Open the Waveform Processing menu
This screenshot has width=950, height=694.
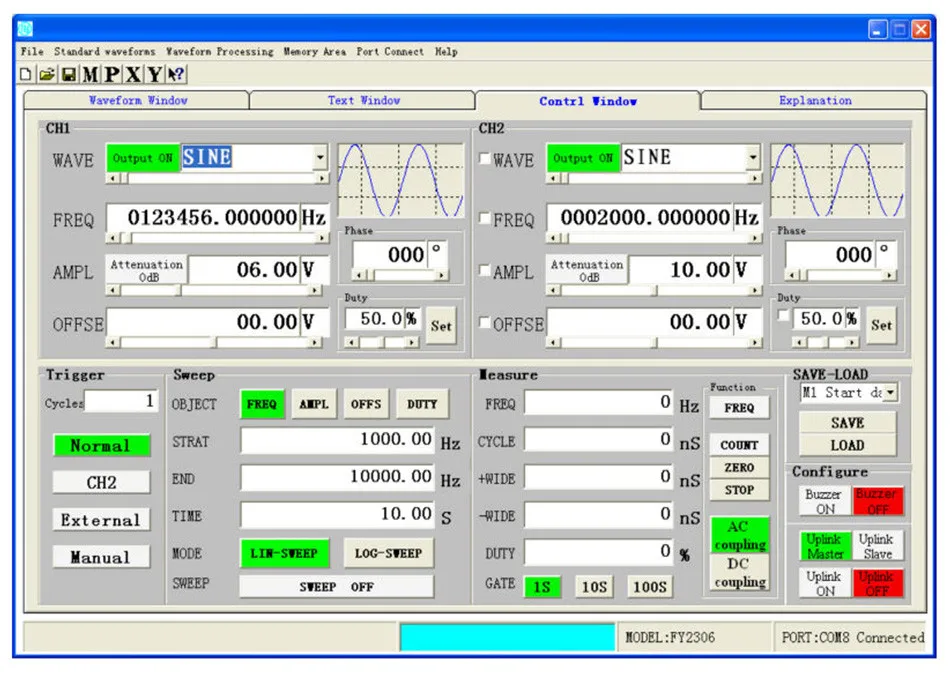219,51
